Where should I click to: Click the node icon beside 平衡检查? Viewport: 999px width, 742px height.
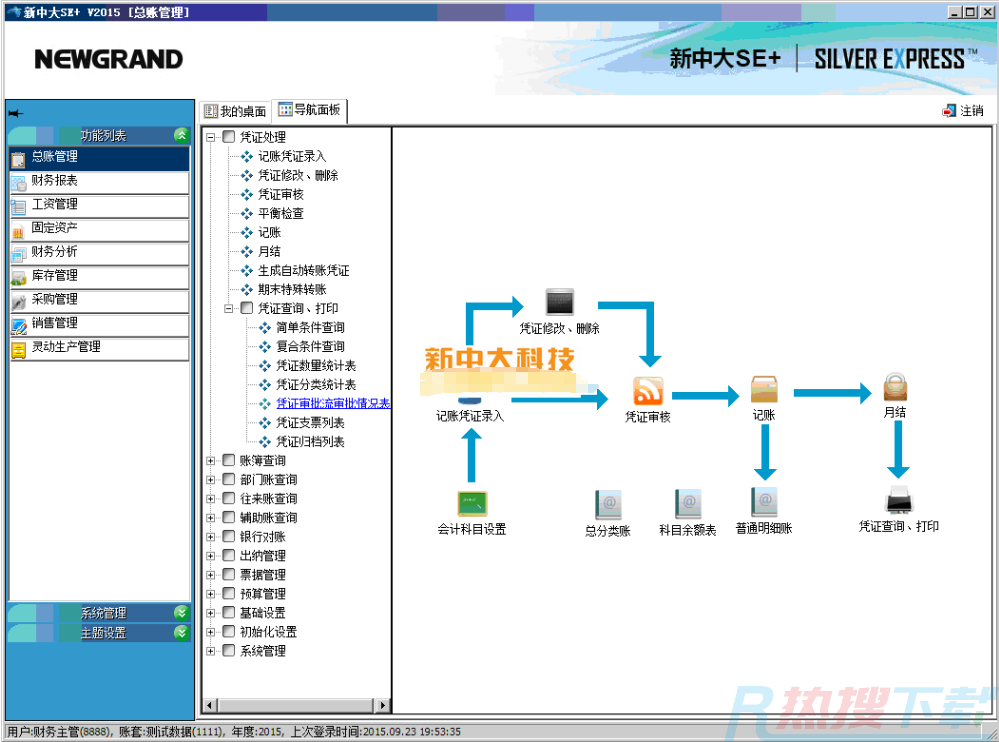coord(247,214)
